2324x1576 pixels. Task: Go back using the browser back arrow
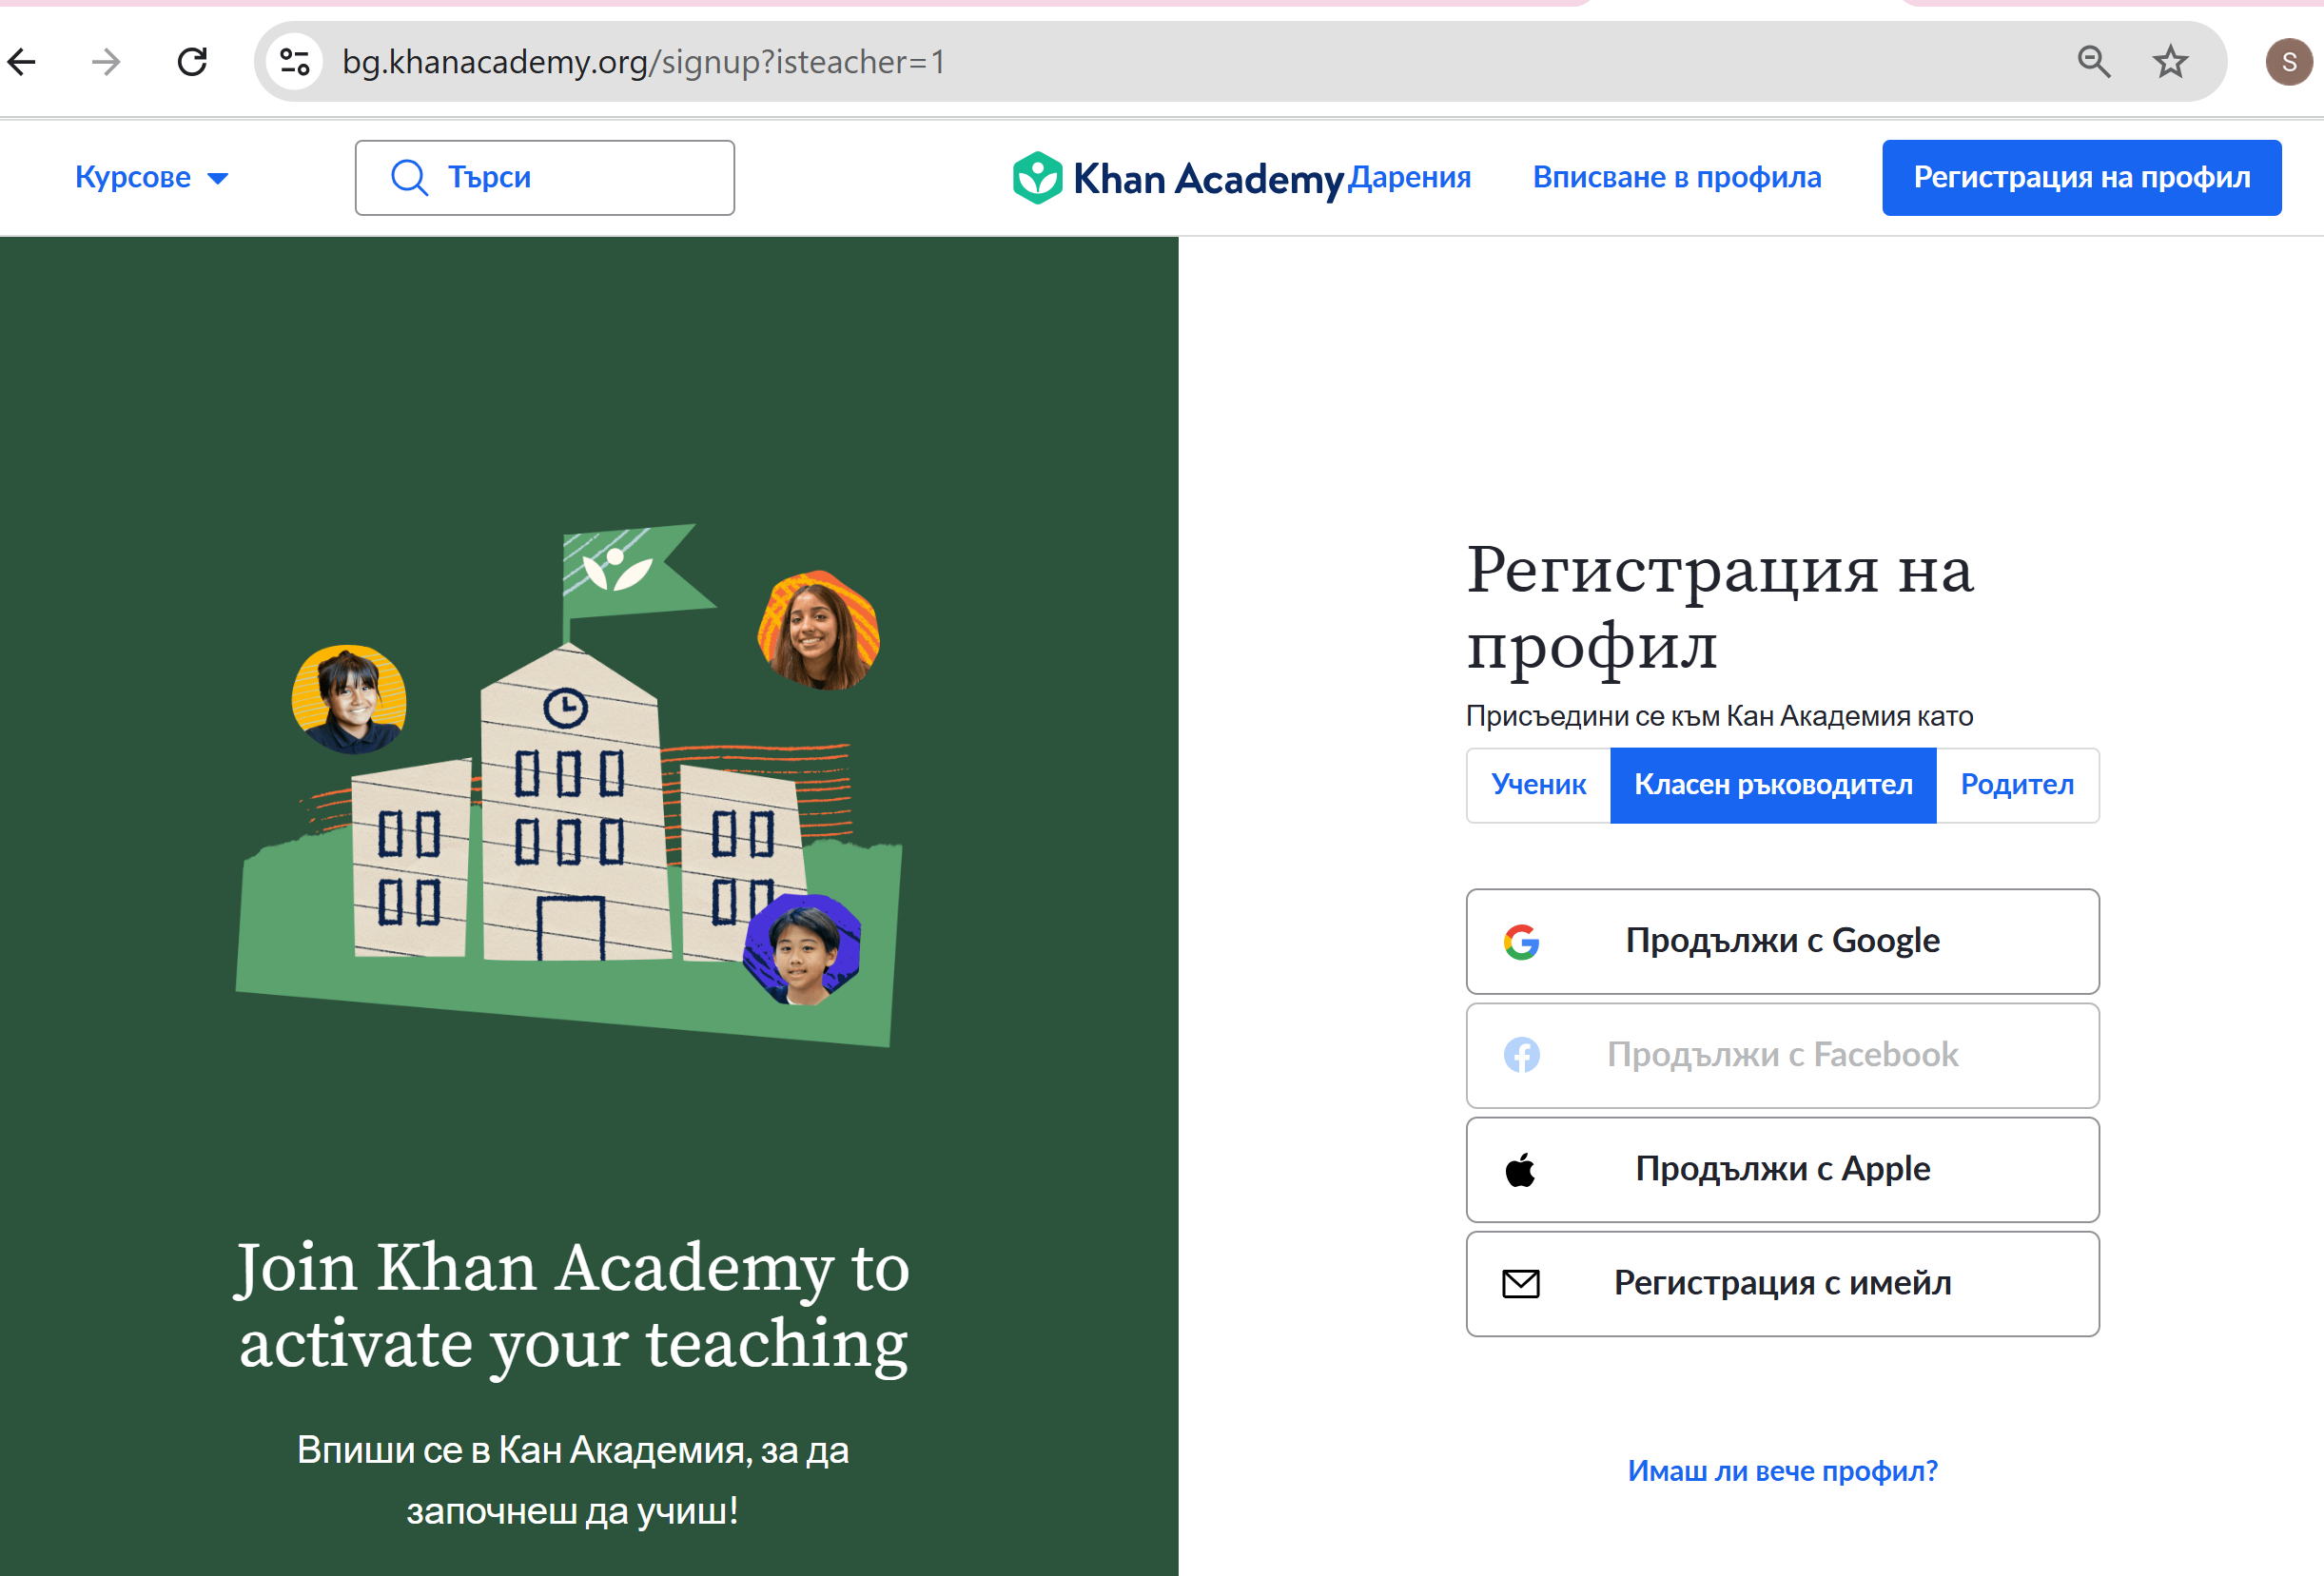[x=21, y=62]
